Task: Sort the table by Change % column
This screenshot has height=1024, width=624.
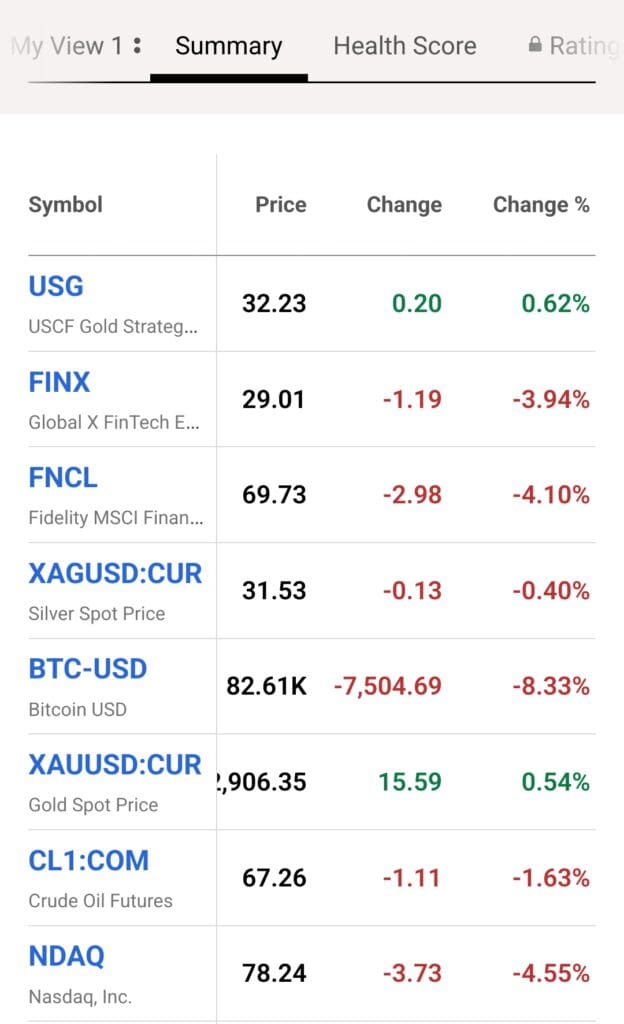Action: 542,204
